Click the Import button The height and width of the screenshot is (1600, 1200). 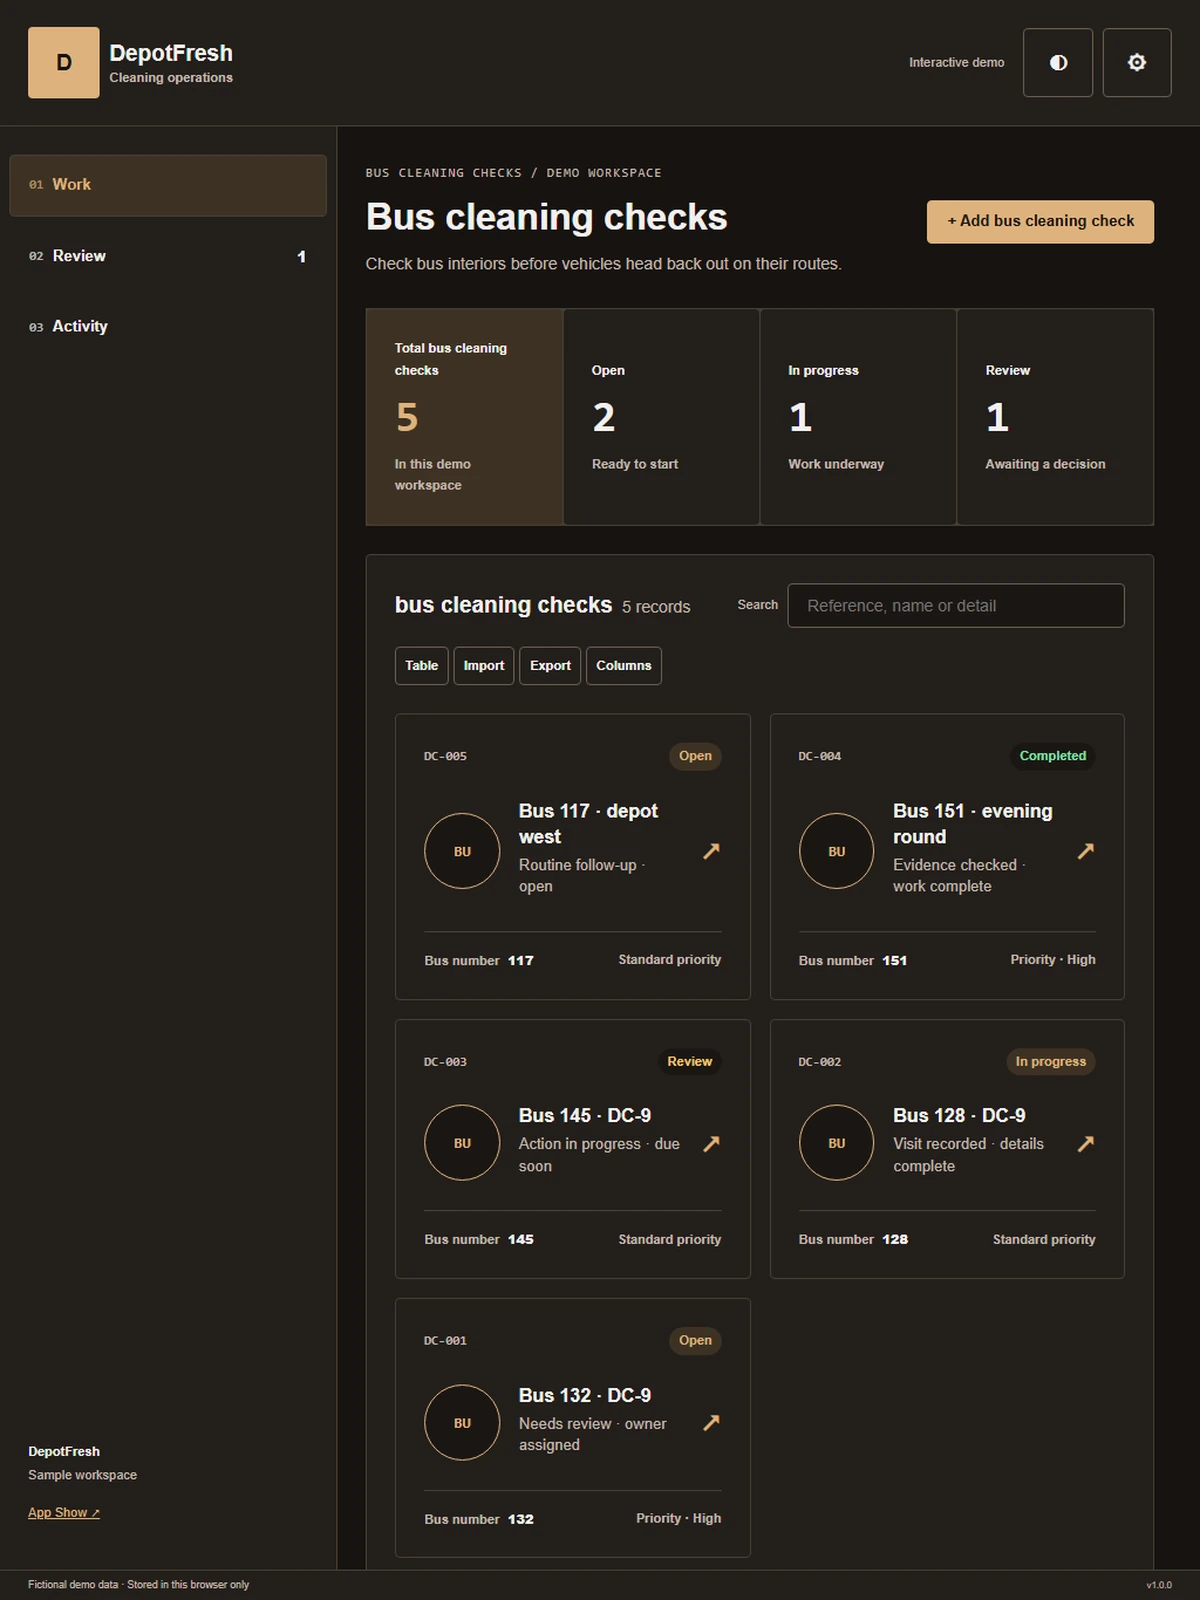484,666
